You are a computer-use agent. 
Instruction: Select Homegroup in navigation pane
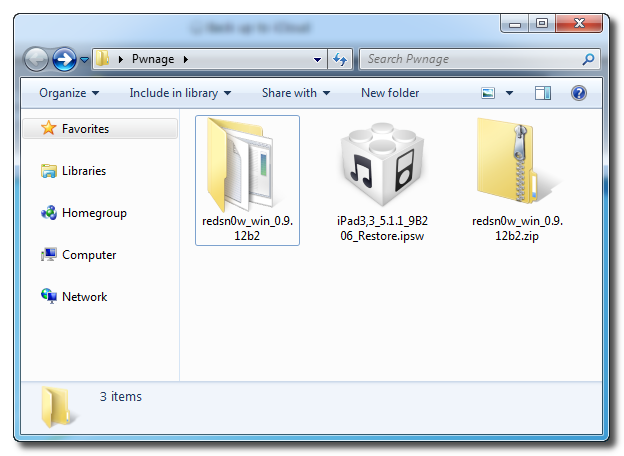pyautogui.click(x=94, y=213)
